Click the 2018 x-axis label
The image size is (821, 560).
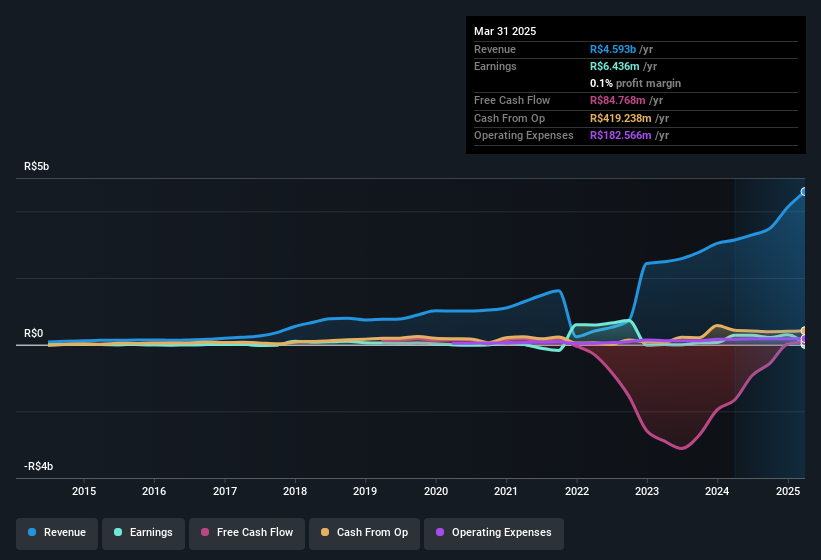(x=295, y=491)
